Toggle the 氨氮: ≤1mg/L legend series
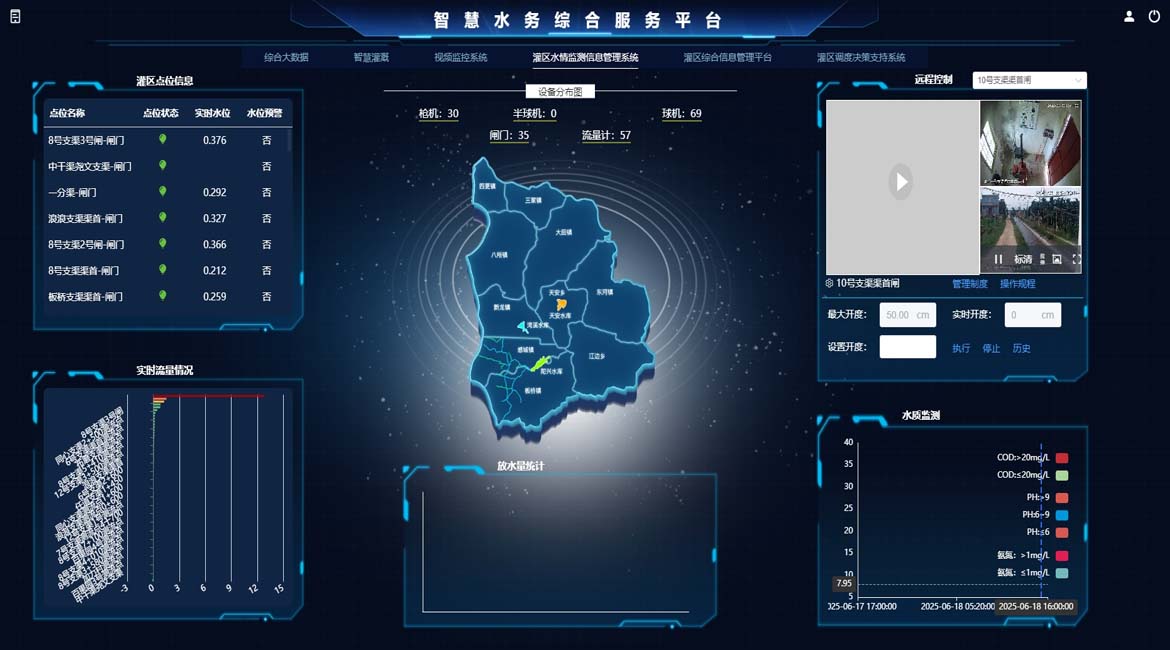 coord(1061,573)
